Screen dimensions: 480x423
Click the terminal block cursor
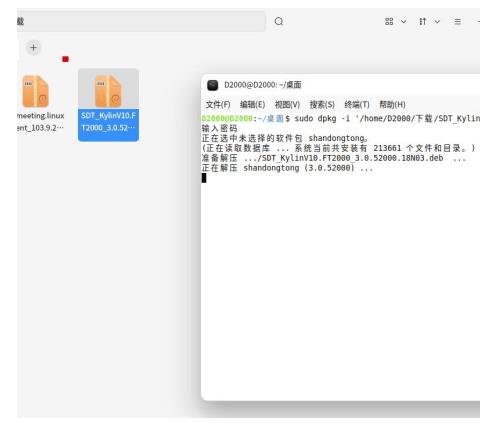(204, 178)
